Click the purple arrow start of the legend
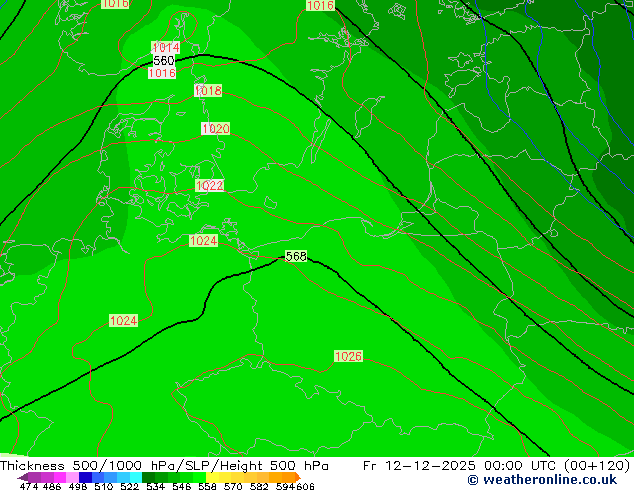Image resolution: width=634 pixels, height=490 pixels. [x=22, y=477]
